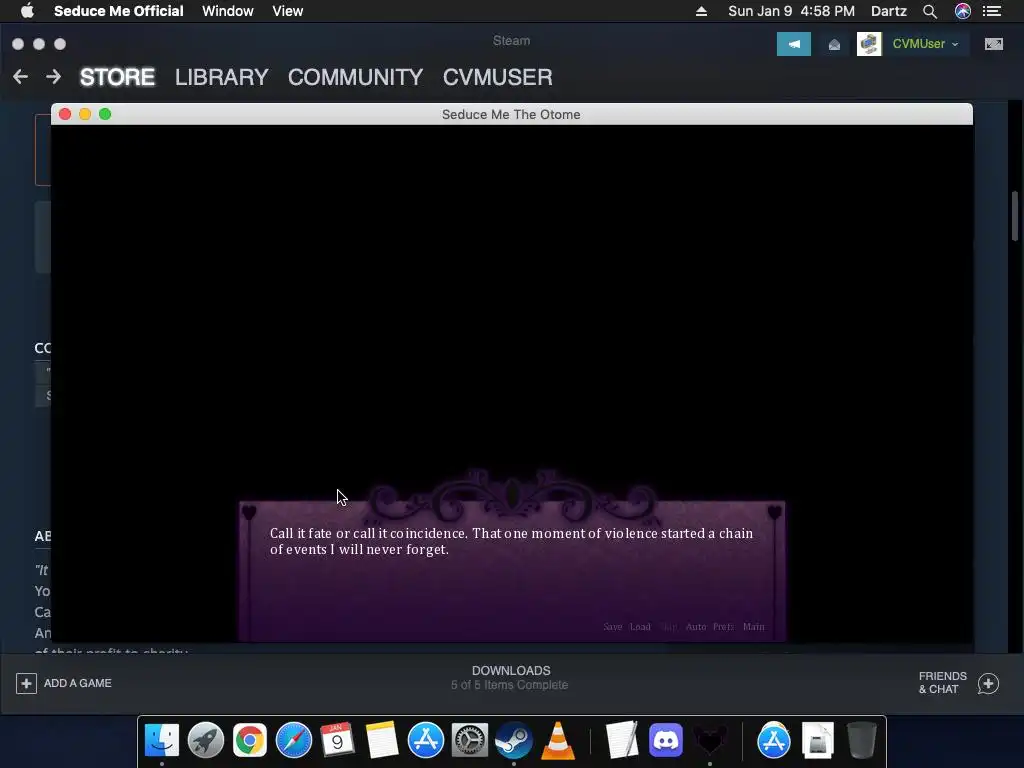Click the game dialogue text to advance
The image size is (1024, 768).
tap(511, 541)
